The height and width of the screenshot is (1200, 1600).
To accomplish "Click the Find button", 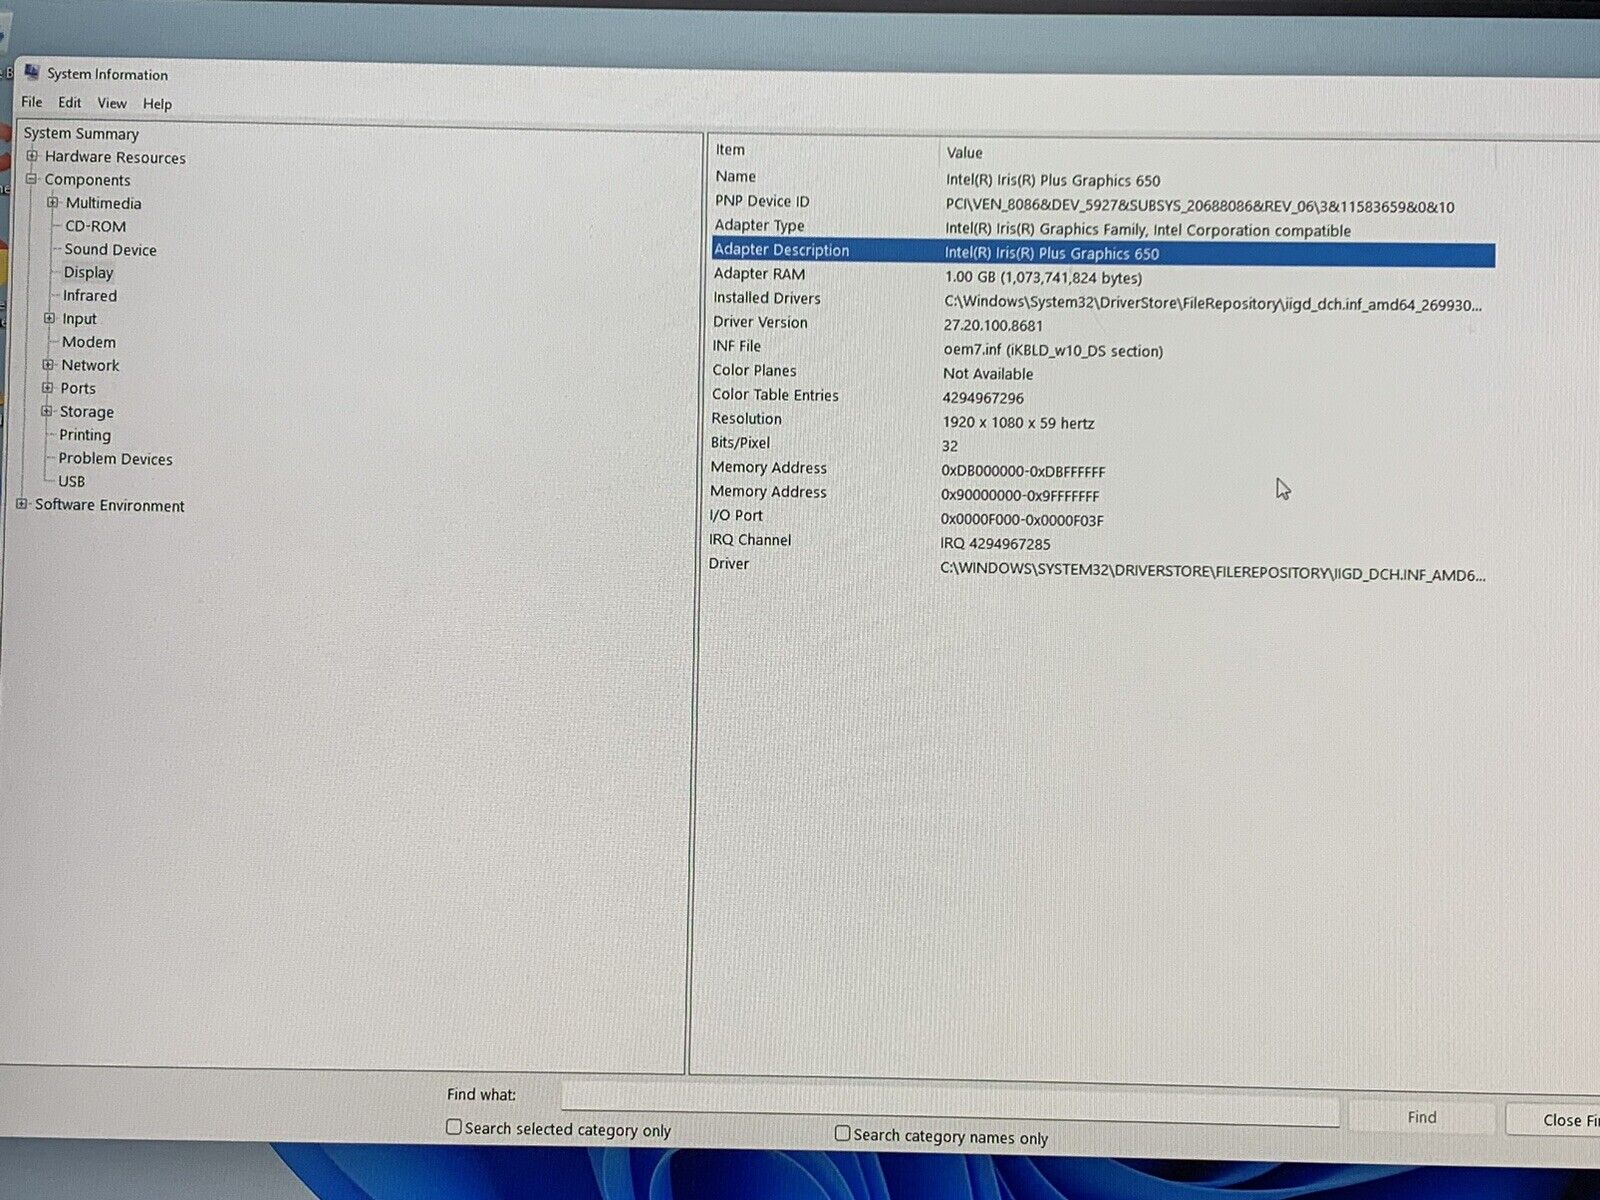I will (x=1421, y=1117).
